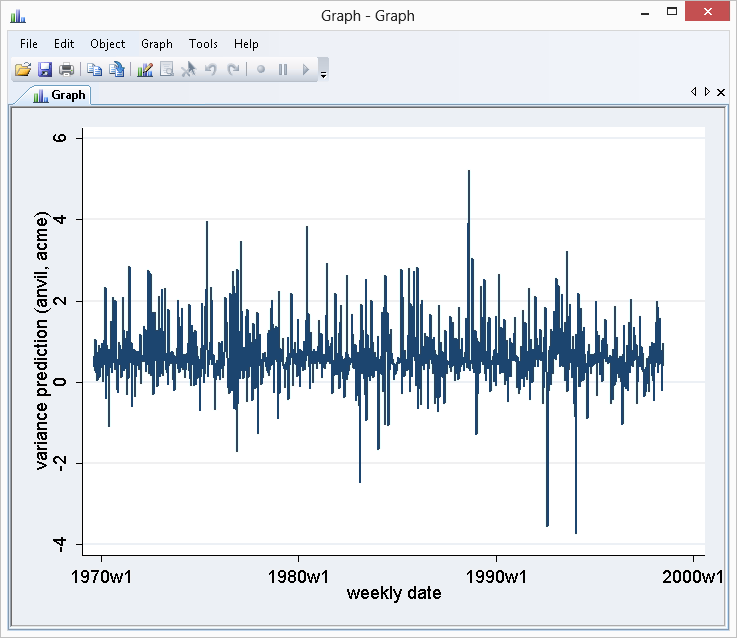Save the graph with the floppy disk icon
The image size is (737, 638).
pyautogui.click(x=45, y=70)
